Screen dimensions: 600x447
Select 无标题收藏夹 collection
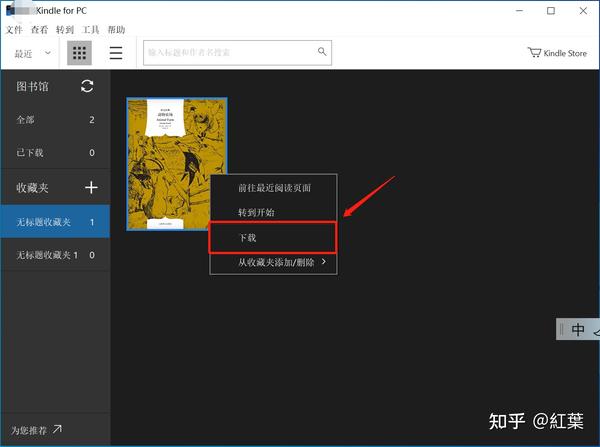coord(55,222)
